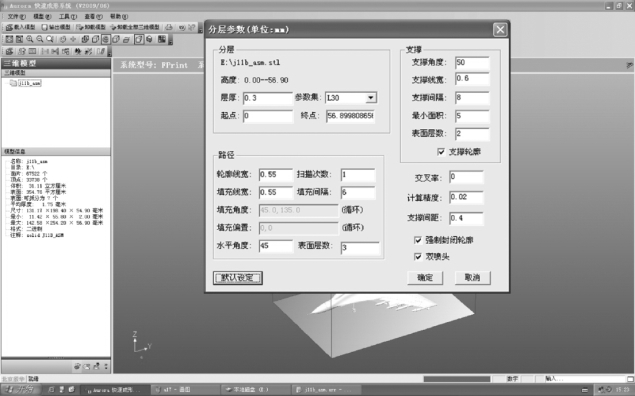Click the 填充间隔 input field
Viewport: 635px width, 396px height.
(358, 192)
